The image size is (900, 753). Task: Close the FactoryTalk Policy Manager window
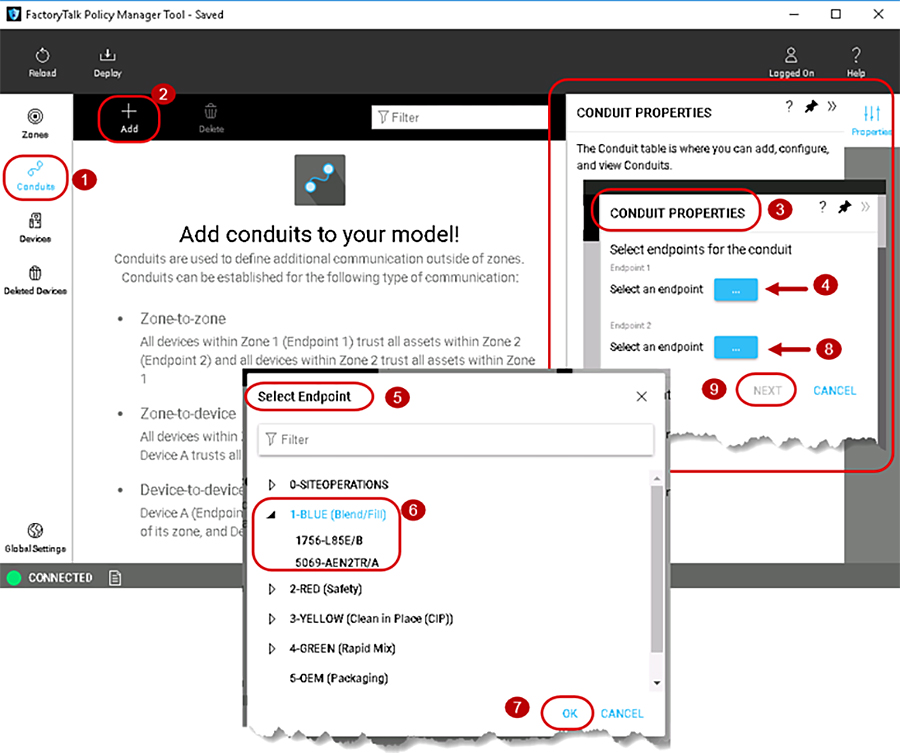coord(878,14)
